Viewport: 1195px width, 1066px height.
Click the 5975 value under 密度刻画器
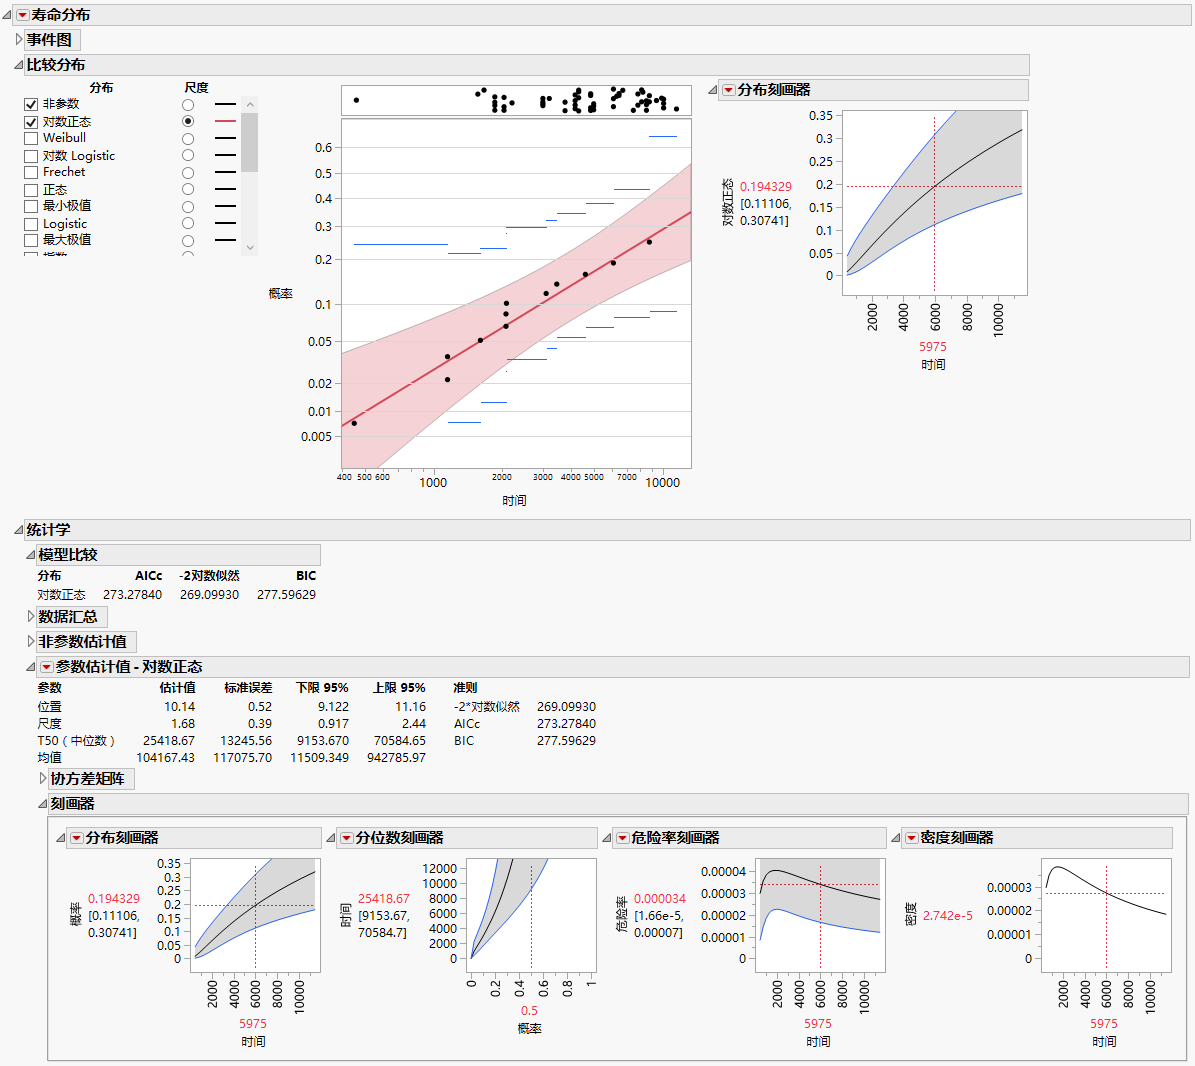click(x=1104, y=1024)
